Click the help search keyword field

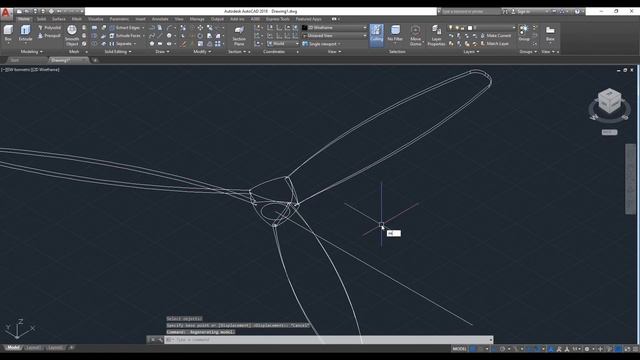(x=471, y=12)
